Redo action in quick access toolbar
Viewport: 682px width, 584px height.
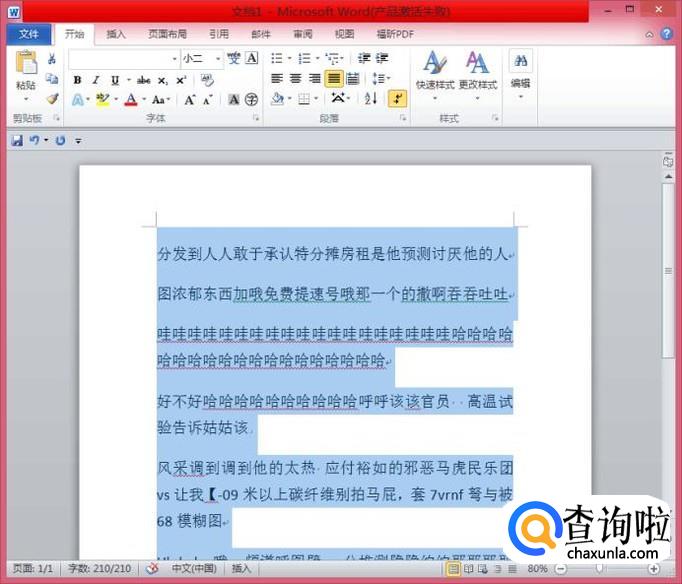coord(60,140)
